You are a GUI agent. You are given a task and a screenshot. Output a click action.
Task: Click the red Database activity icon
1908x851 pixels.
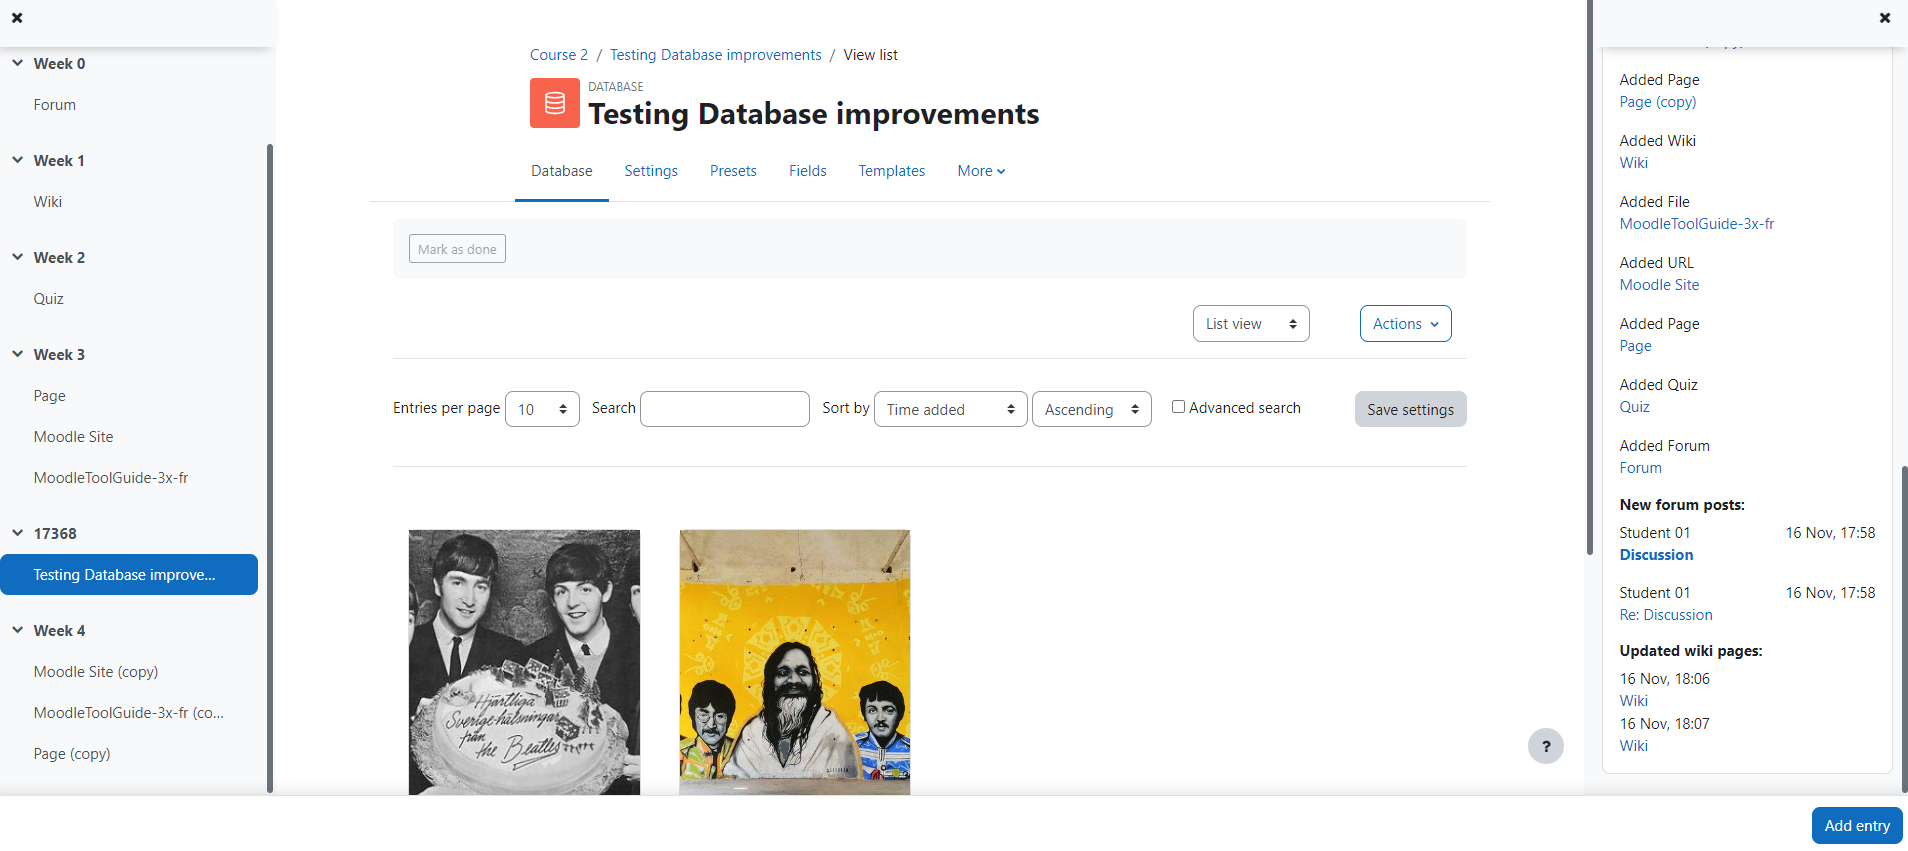pyautogui.click(x=555, y=103)
